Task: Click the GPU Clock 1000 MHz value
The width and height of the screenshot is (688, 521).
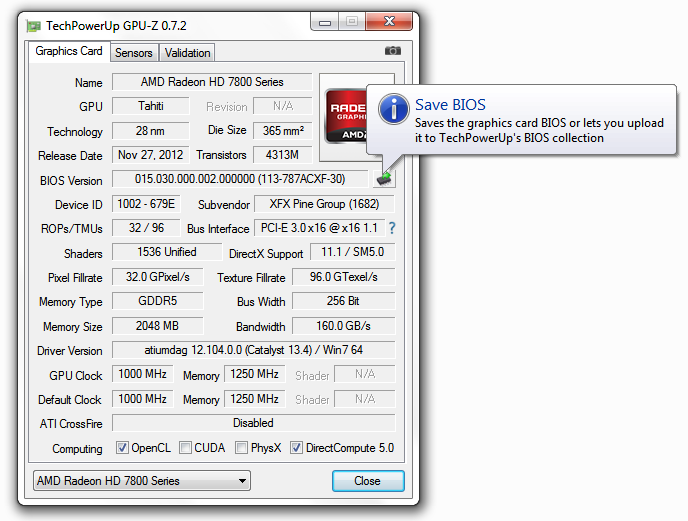Action: click(x=143, y=374)
